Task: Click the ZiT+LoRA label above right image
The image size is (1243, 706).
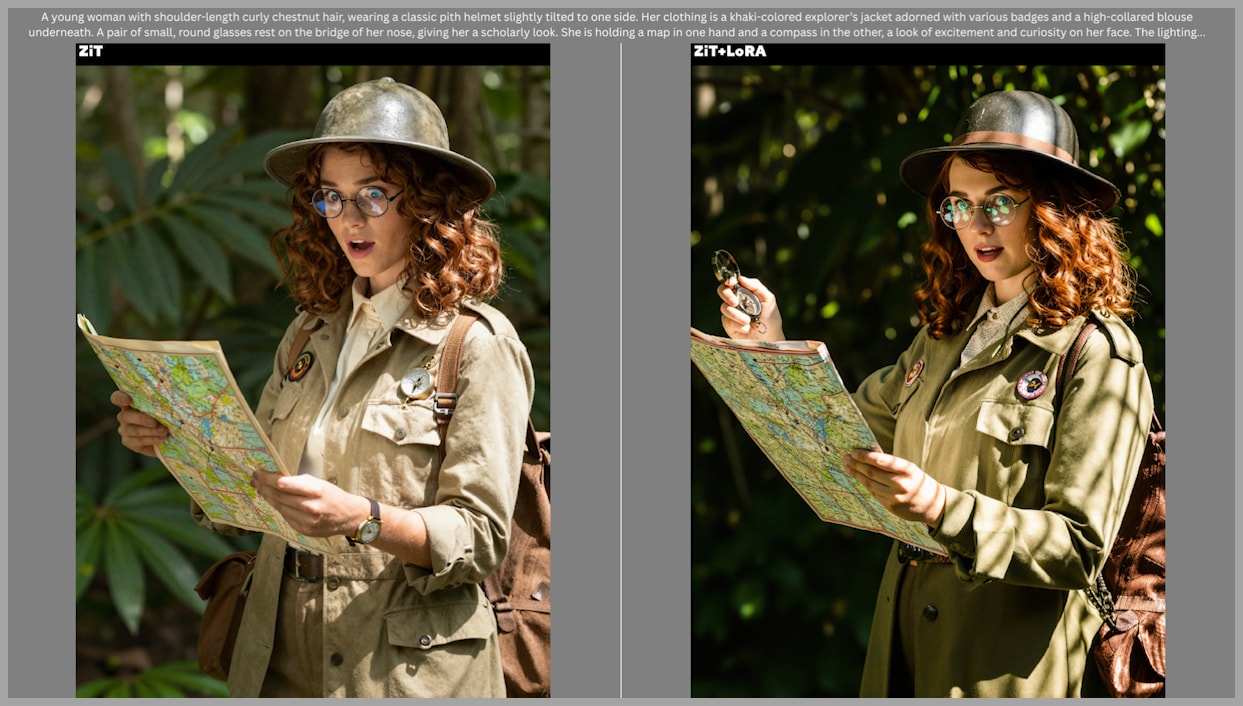Action: (x=729, y=51)
